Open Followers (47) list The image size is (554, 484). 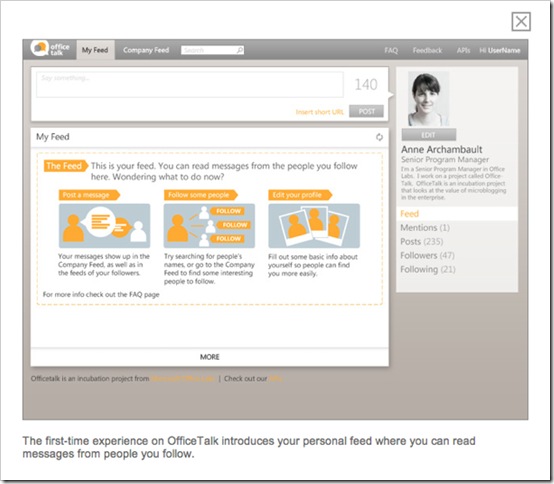click(428, 255)
